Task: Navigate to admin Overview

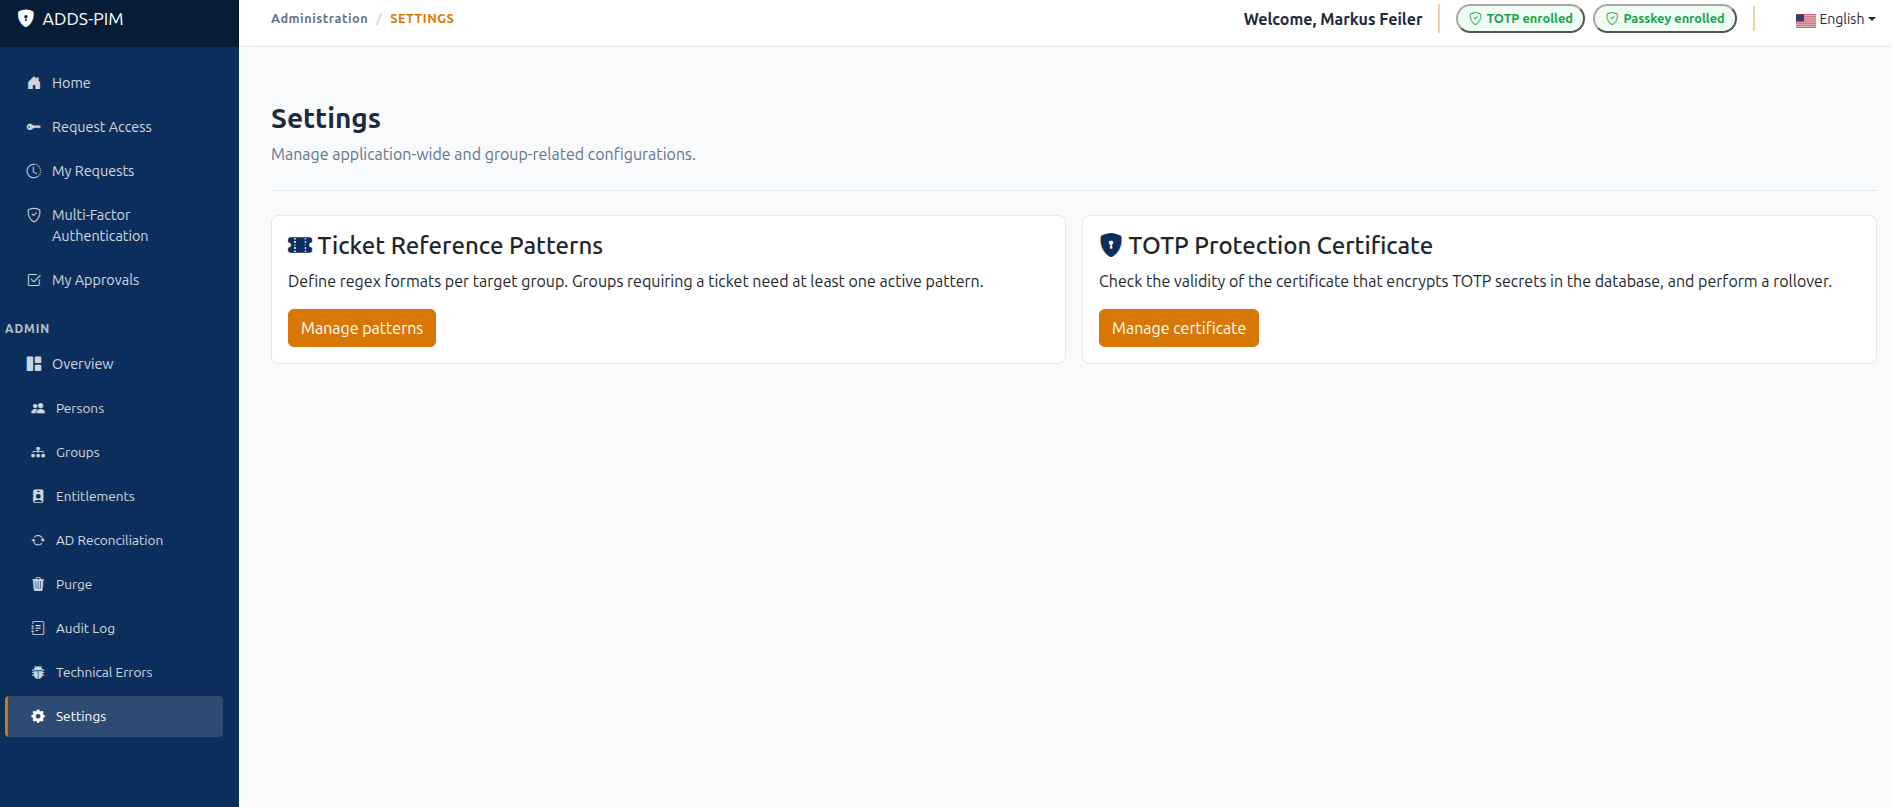Action: click(114, 364)
